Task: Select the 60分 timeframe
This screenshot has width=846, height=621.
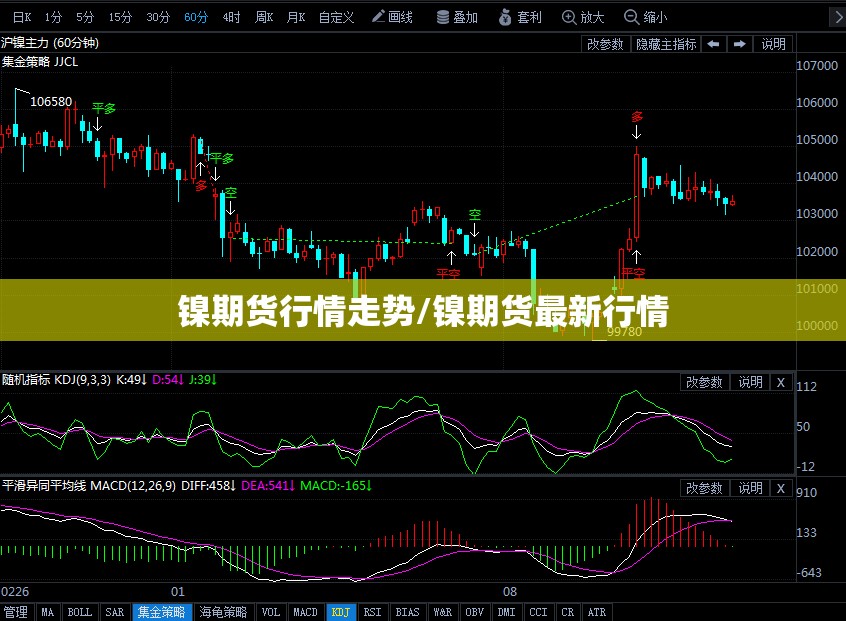Action: click(196, 17)
